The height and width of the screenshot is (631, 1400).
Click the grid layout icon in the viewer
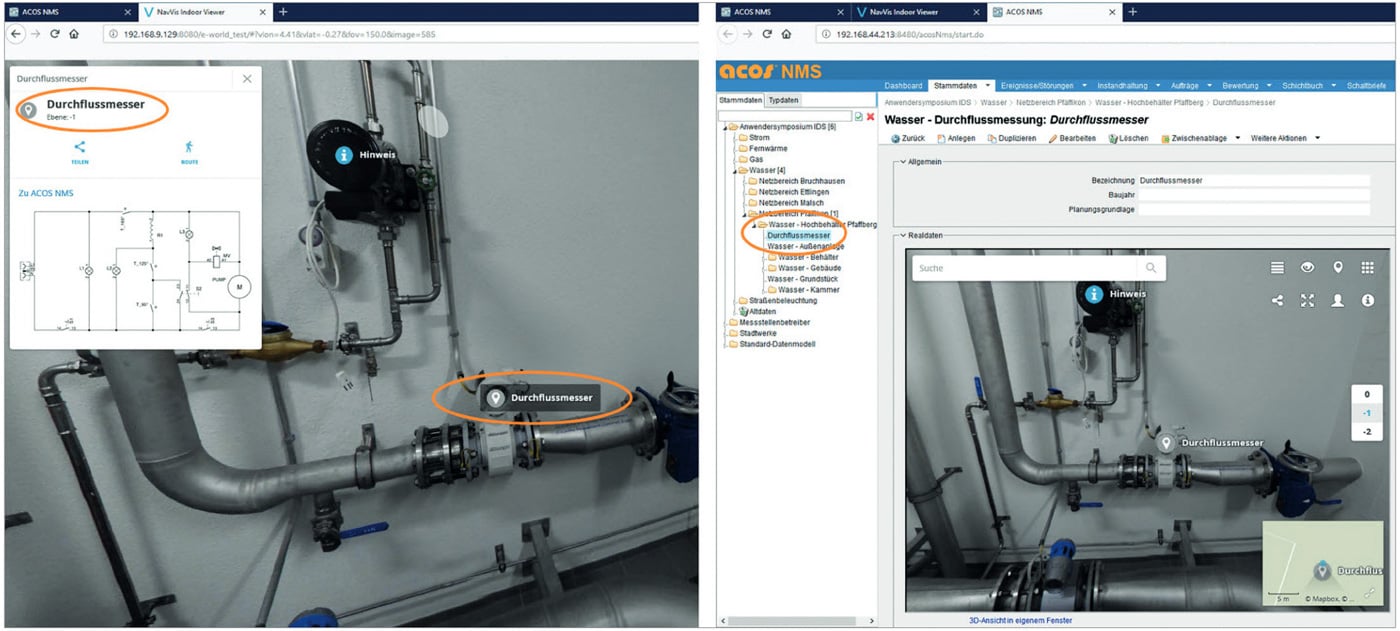1368,267
